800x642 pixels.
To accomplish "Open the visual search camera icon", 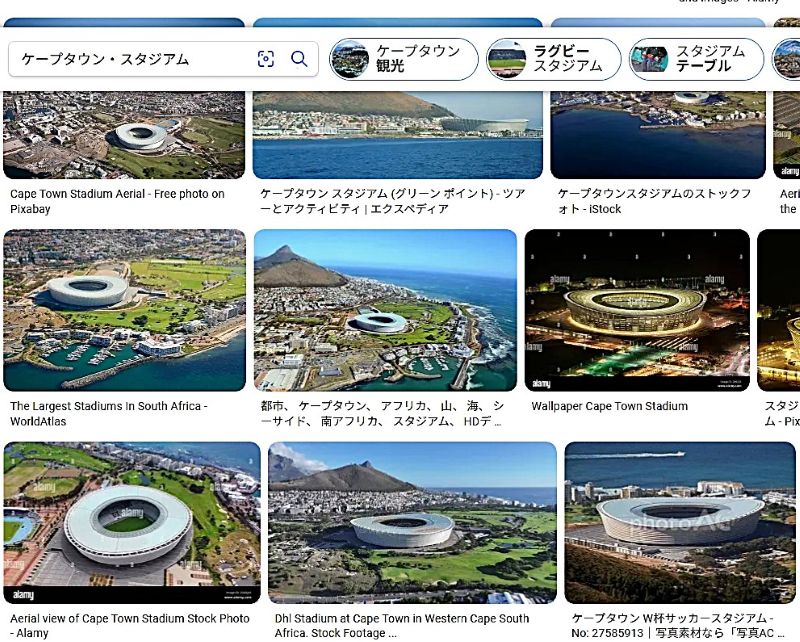I will coord(266,59).
